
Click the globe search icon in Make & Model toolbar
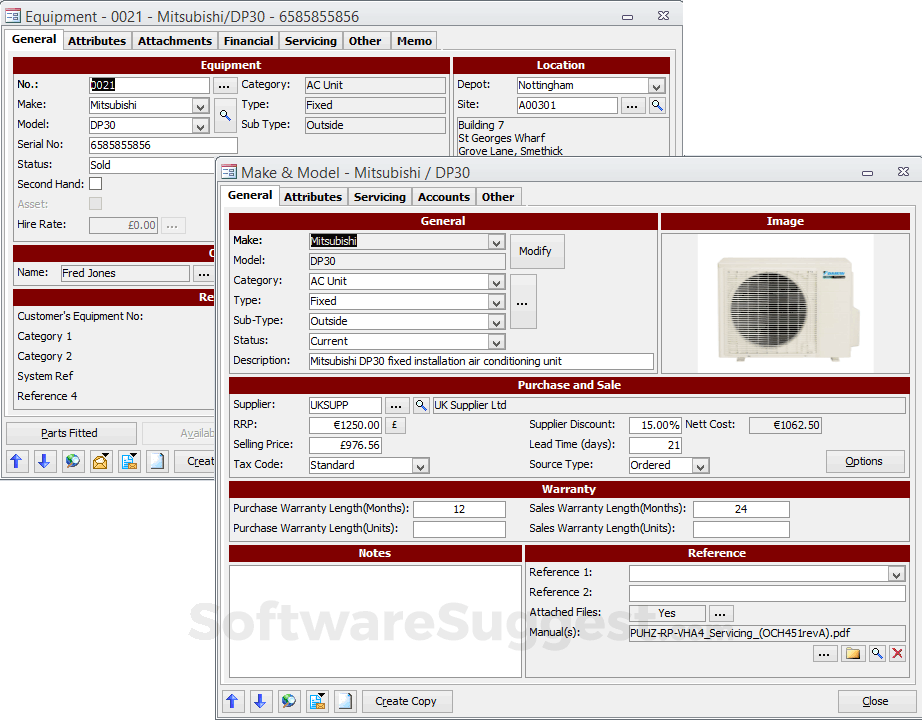pos(289,701)
